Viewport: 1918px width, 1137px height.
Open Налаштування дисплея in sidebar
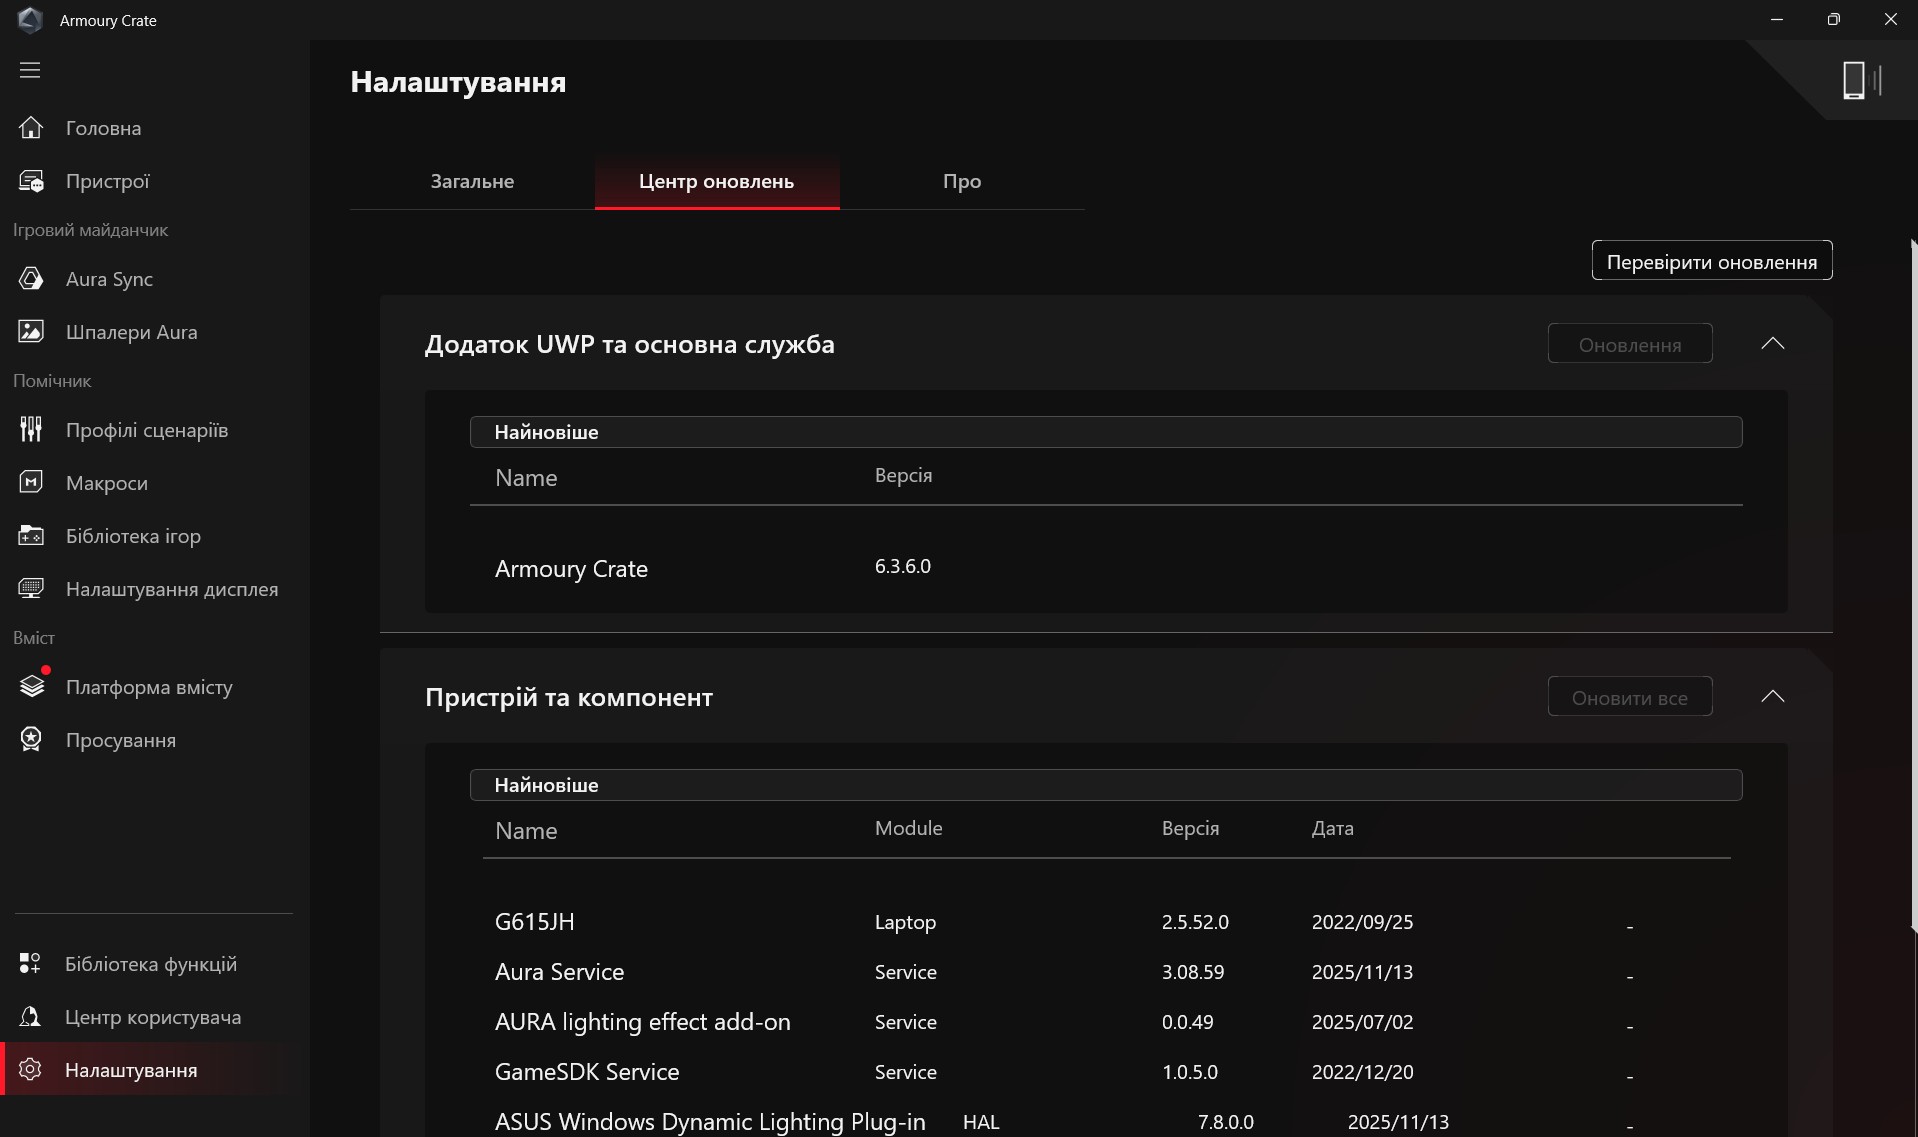[171, 589]
